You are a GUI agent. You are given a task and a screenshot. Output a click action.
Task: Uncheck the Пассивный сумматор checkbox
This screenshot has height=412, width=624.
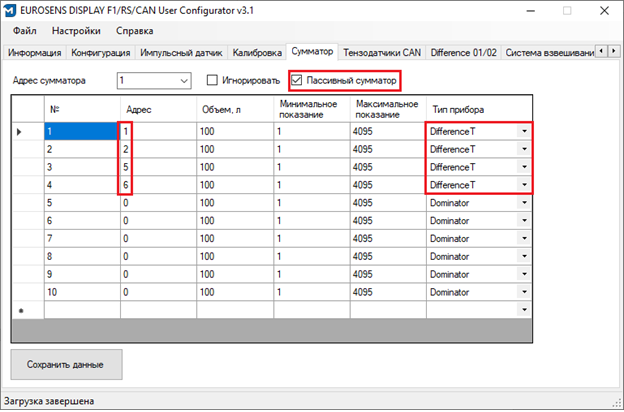tap(296, 80)
